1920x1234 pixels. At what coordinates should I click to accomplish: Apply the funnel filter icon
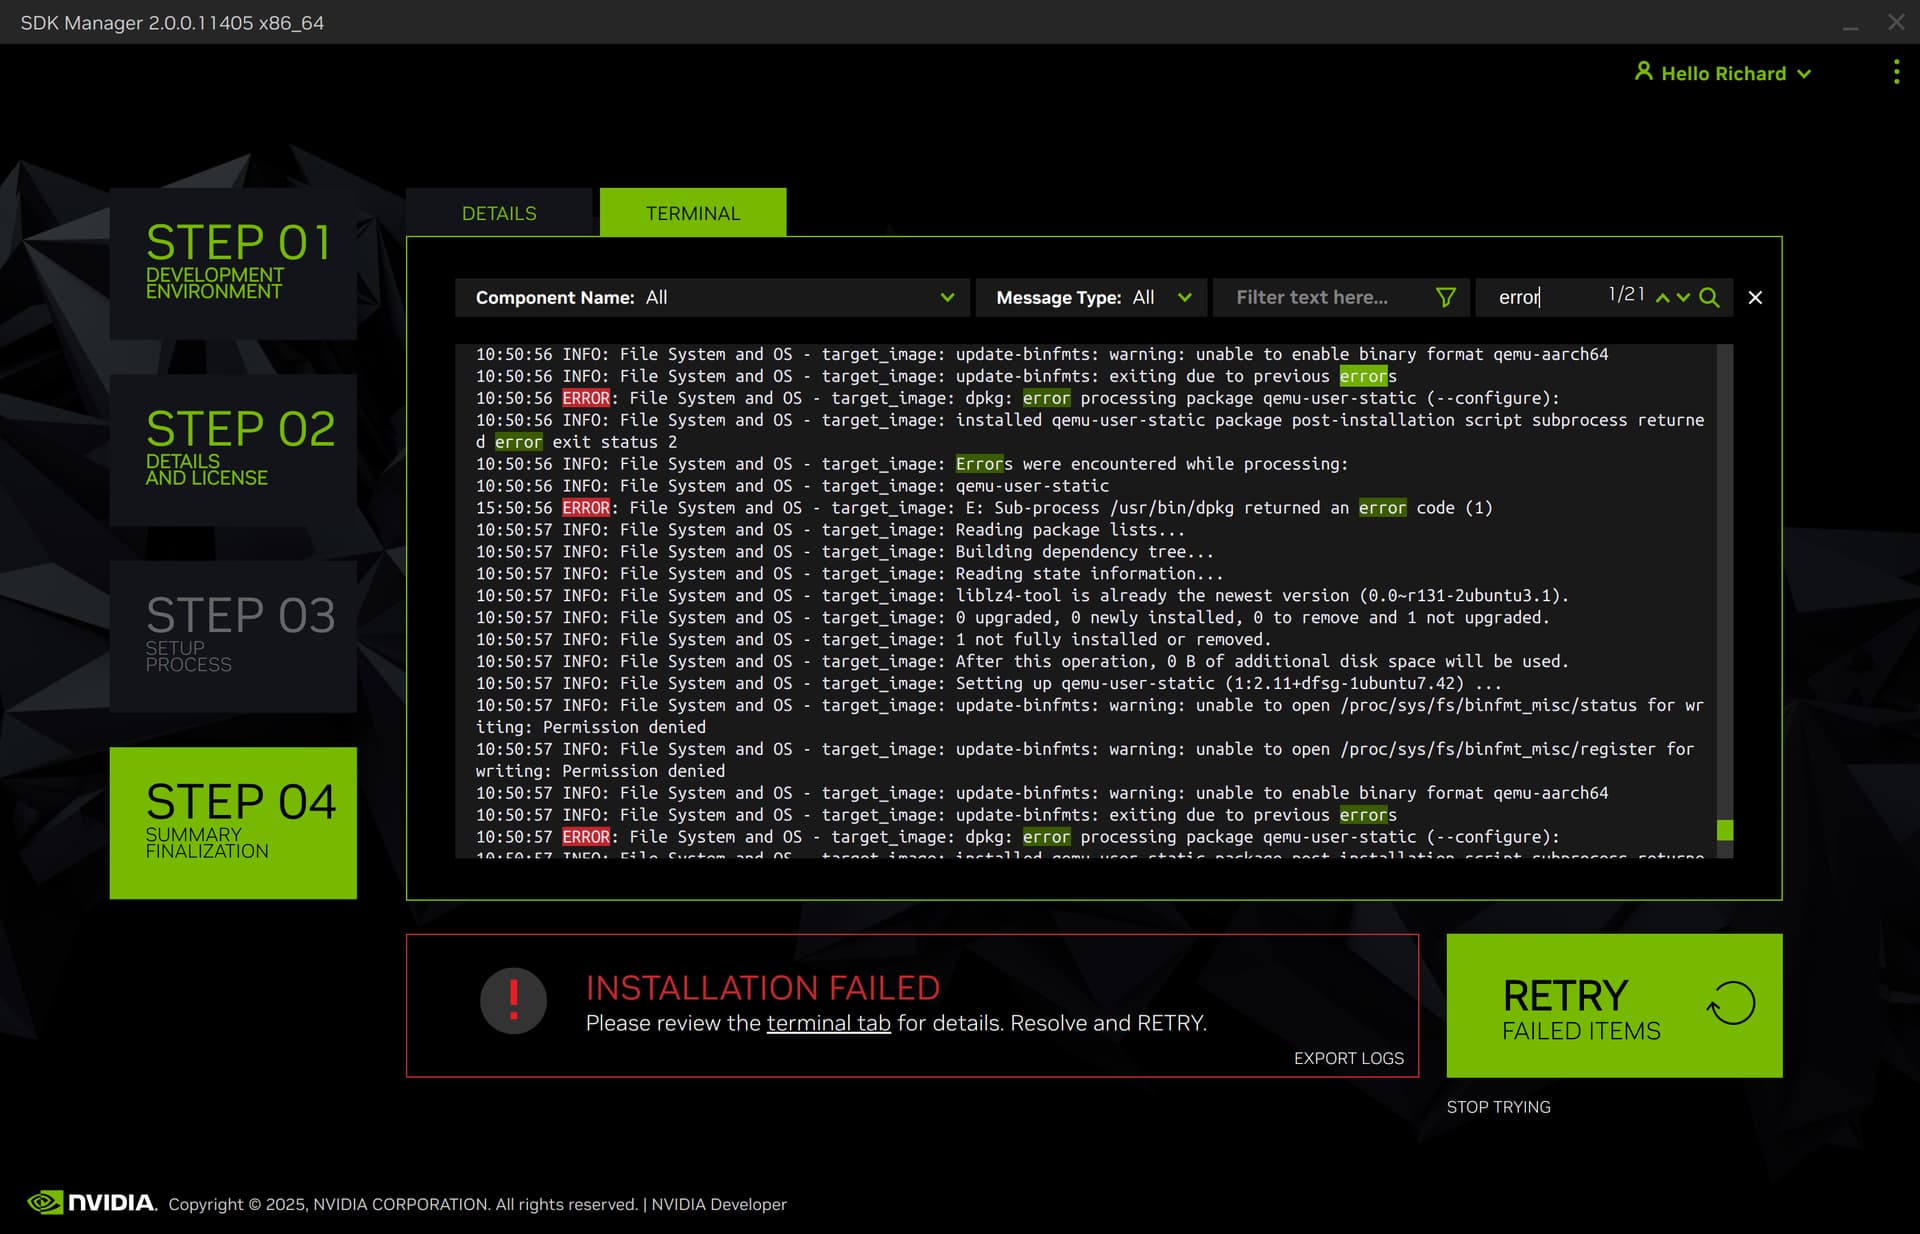click(1445, 297)
